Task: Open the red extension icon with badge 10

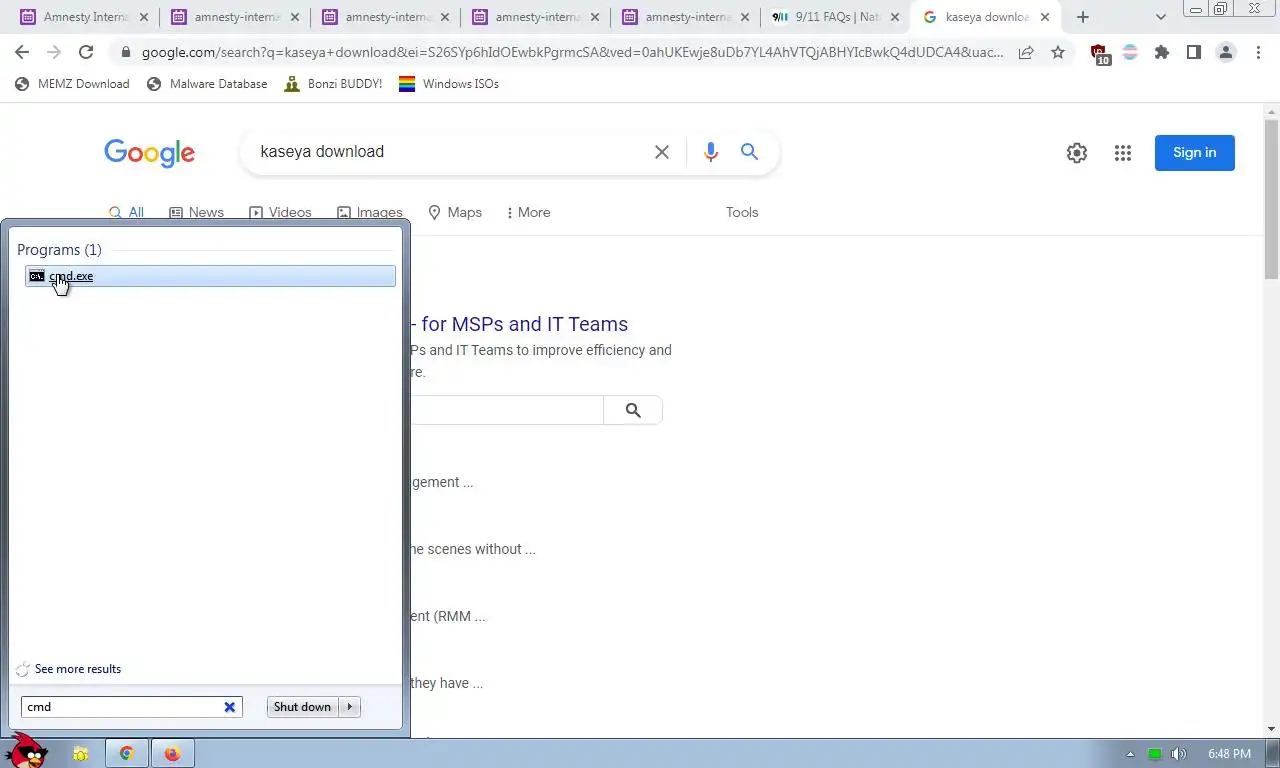Action: coord(1099,54)
